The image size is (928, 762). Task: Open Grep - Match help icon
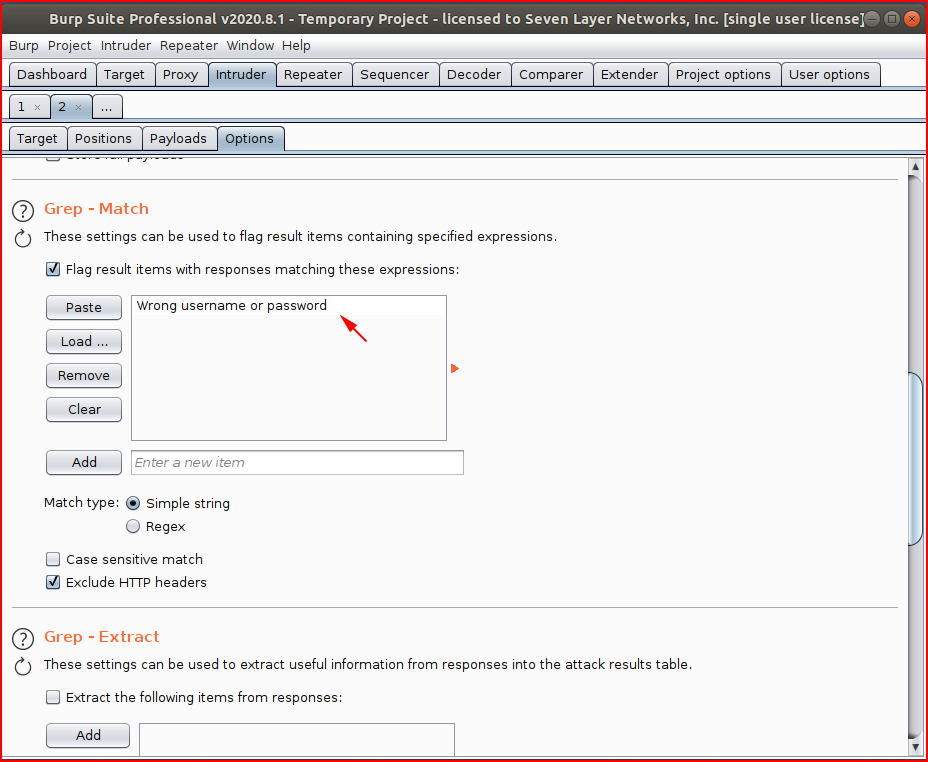coord(23,211)
